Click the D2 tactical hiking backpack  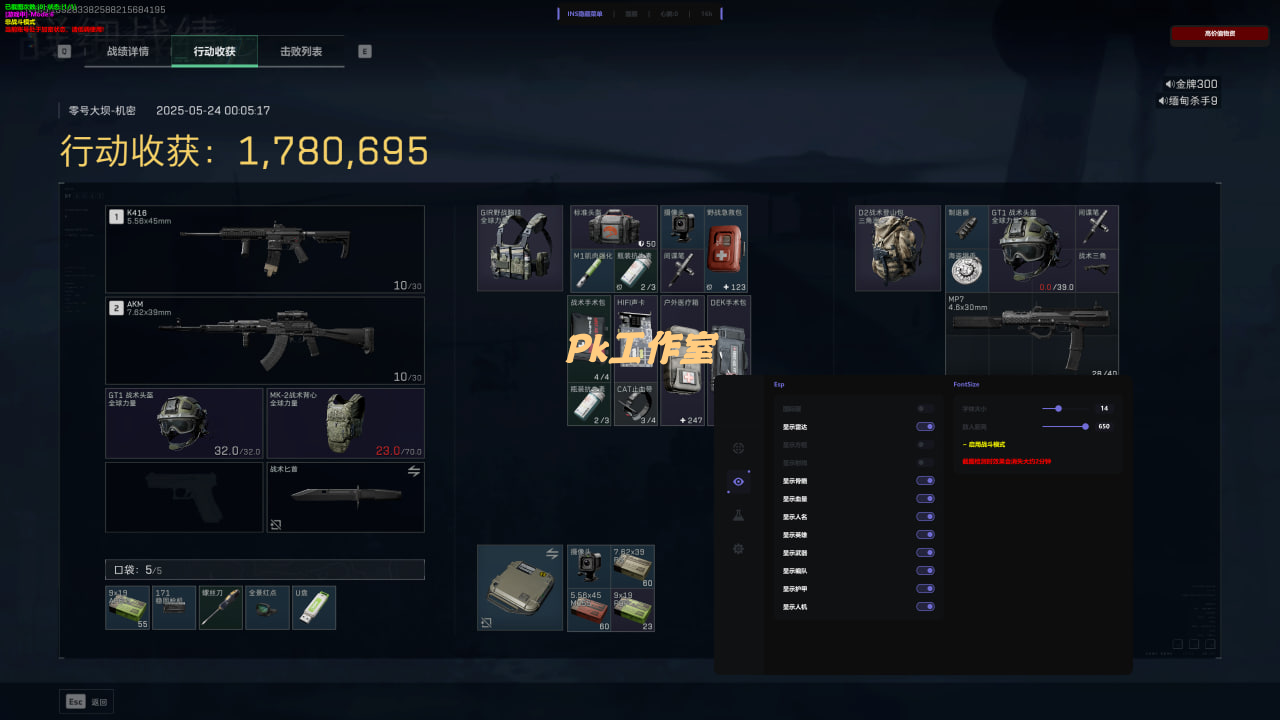[x=898, y=248]
